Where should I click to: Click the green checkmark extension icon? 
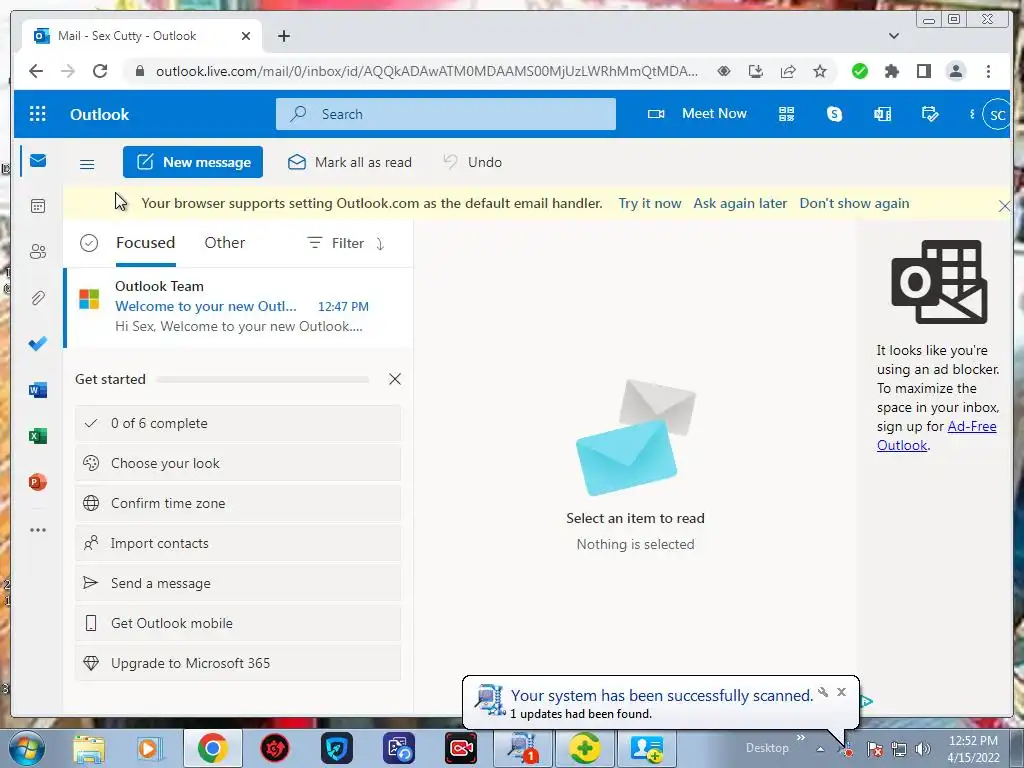coord(859,71)
